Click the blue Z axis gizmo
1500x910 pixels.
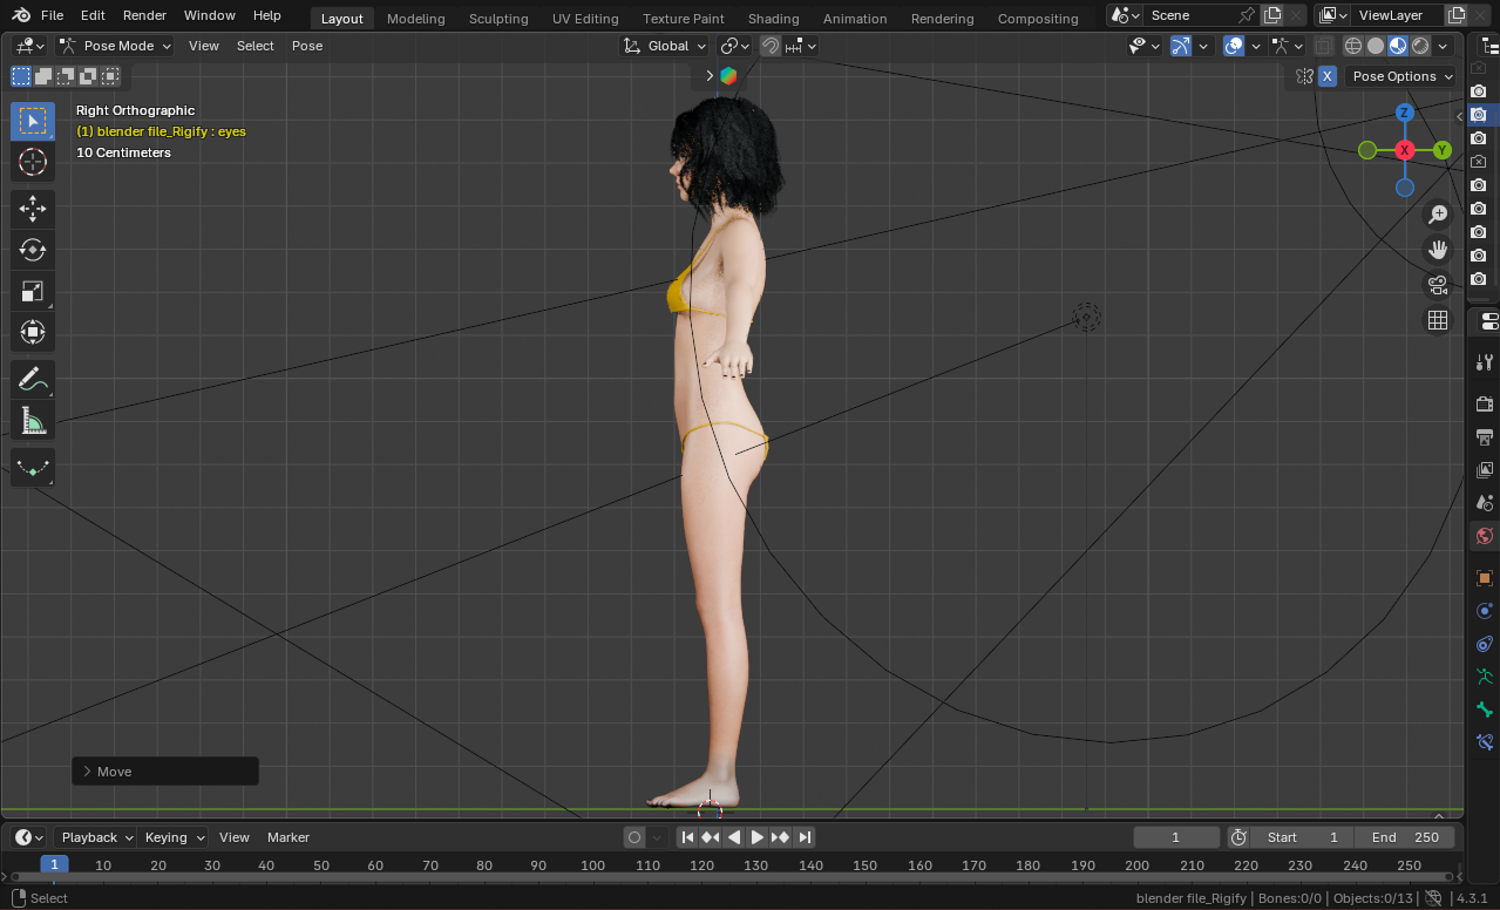point(1404,113)
